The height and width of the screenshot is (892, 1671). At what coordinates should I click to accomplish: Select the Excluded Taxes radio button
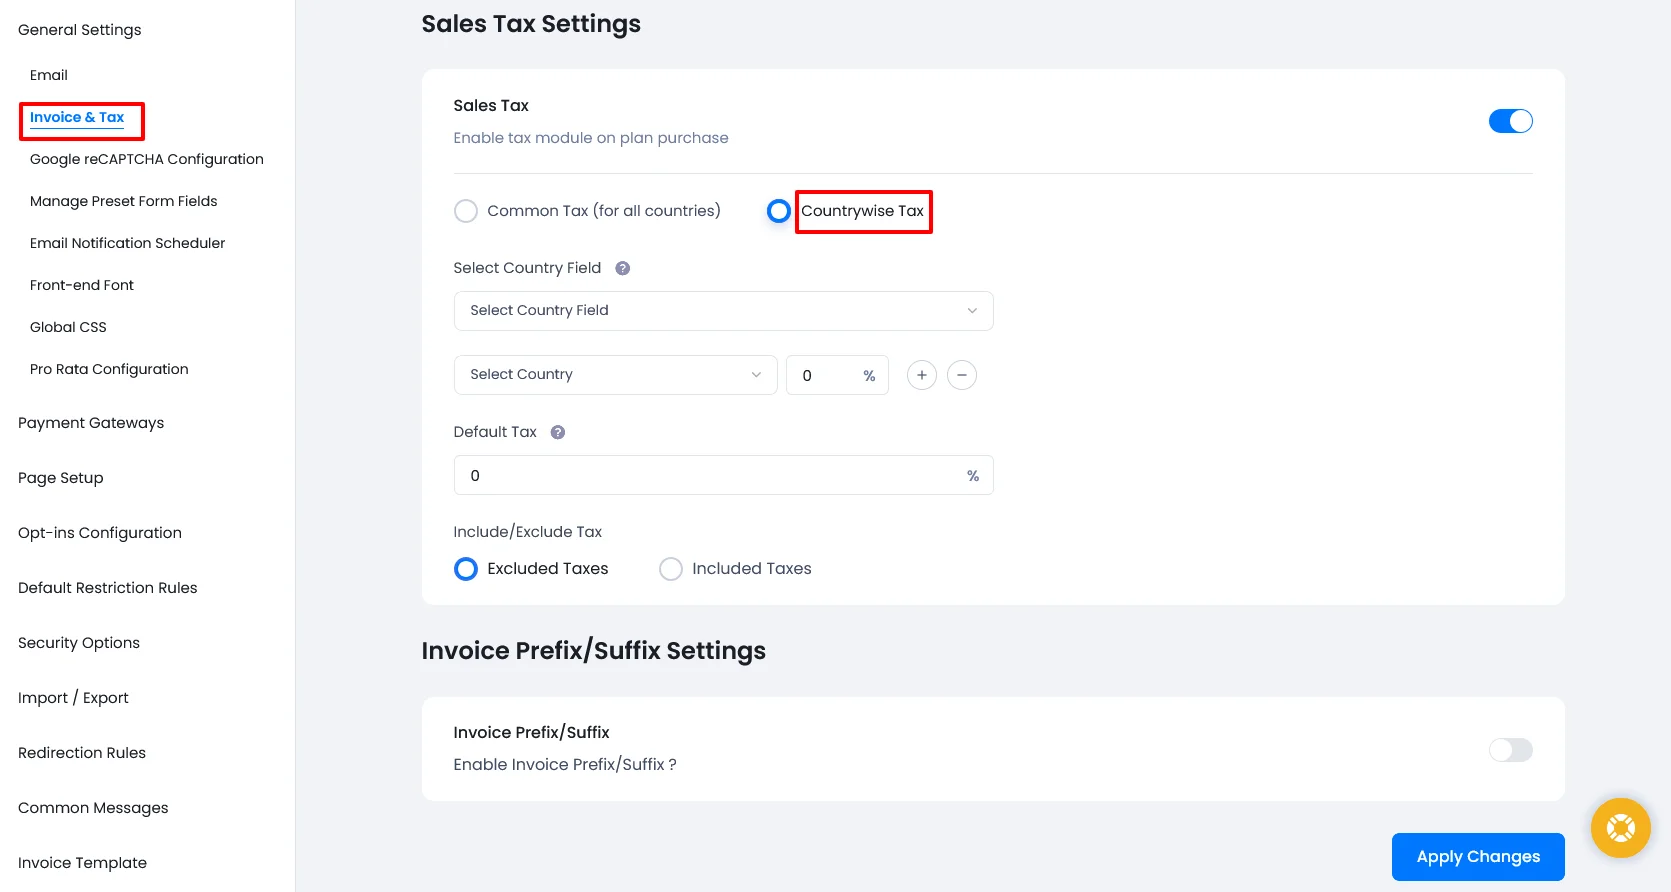tap(466, 569)
